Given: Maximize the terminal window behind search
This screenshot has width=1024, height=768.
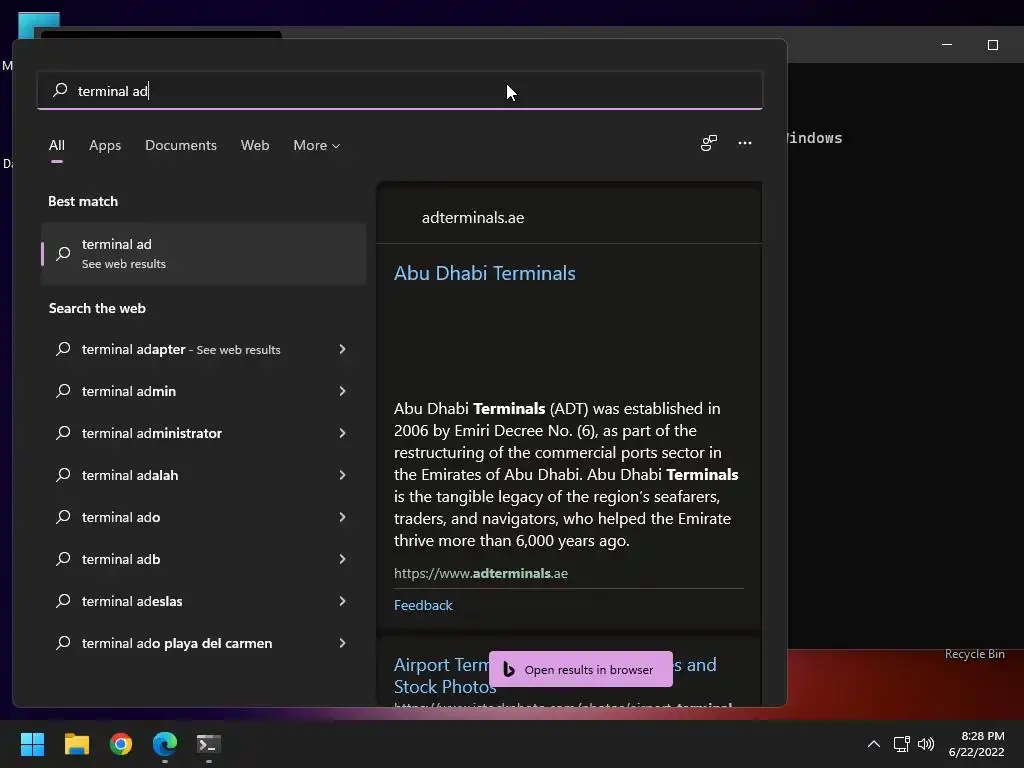Looking at the screenshot, I should (993, 45).
